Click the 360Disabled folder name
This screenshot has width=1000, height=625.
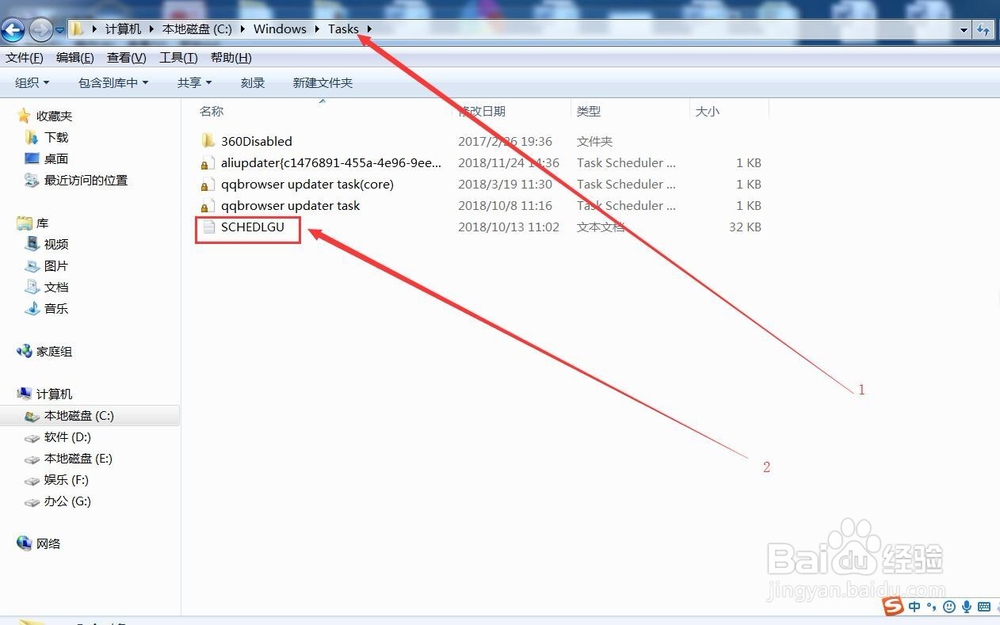[256, 141]
